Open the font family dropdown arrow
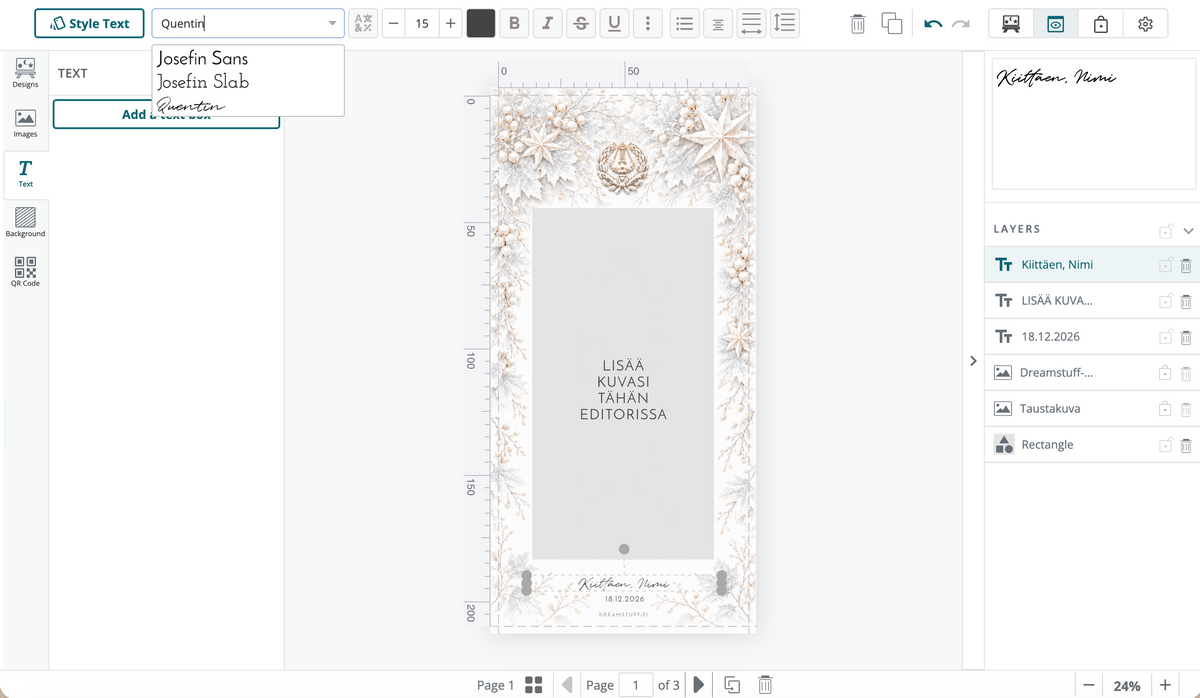Image resolution: width=1200 pixels, height=698 pixels. 332,23
